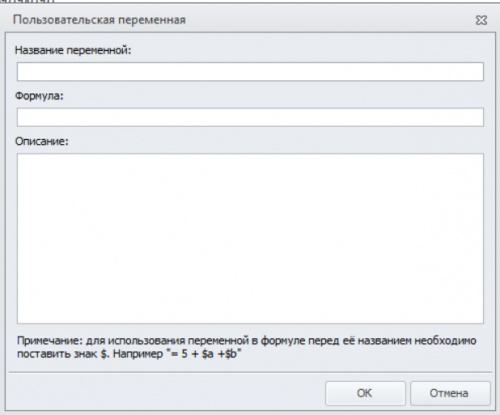This screenshot has width=500, height=415.
Task: Accept the dialog by clicking OK
Action: pos(365,393)
